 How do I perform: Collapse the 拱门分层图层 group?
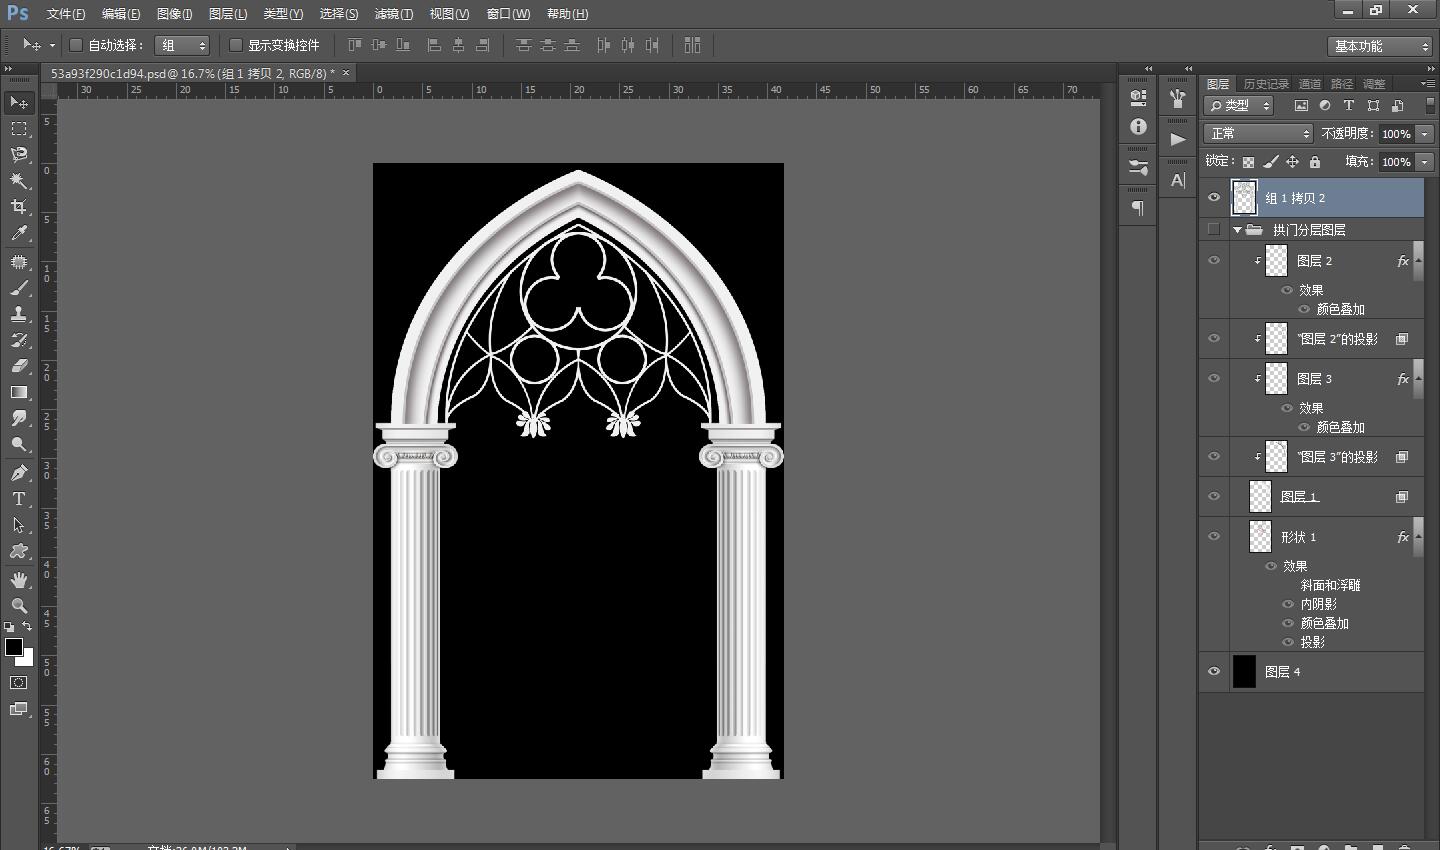(1237, 230)
